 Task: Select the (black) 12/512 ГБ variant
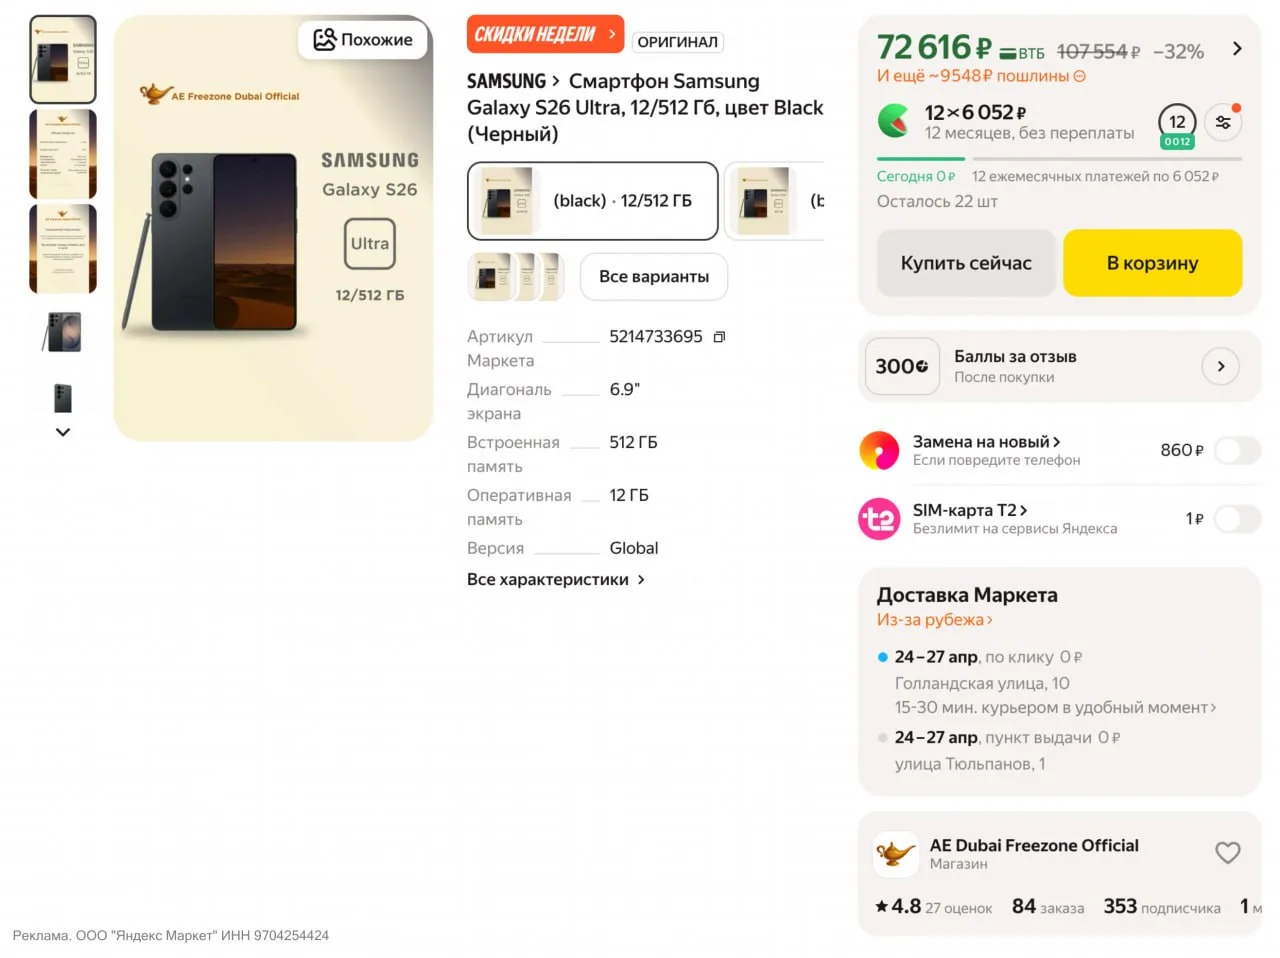coord(593,201)
